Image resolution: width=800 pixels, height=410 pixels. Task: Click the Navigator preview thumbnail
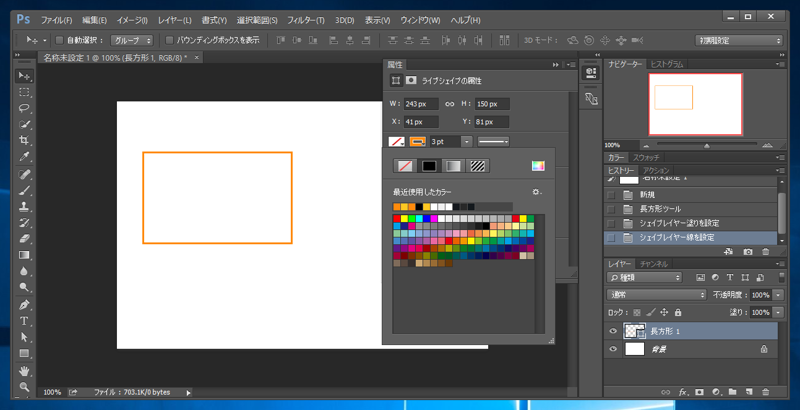(695, 104)
